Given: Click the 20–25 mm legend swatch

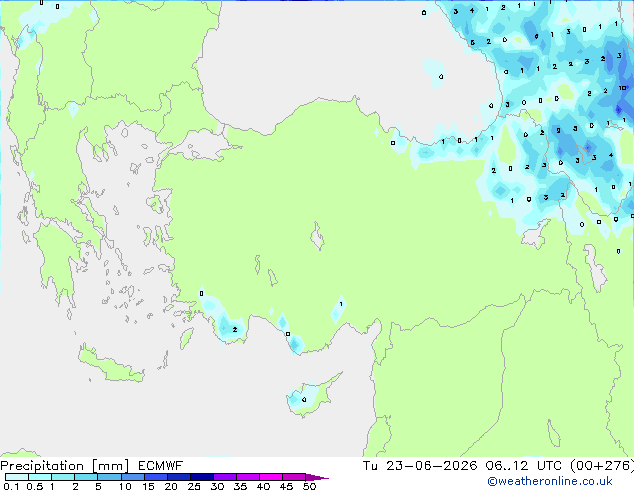Looking at the screenshot, I should point(179,477).
